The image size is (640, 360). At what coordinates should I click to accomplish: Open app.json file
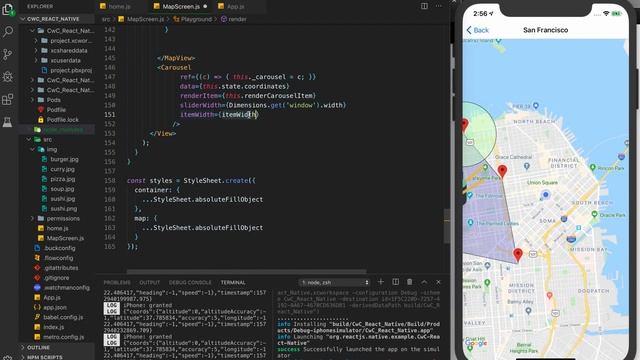(55, 307)
